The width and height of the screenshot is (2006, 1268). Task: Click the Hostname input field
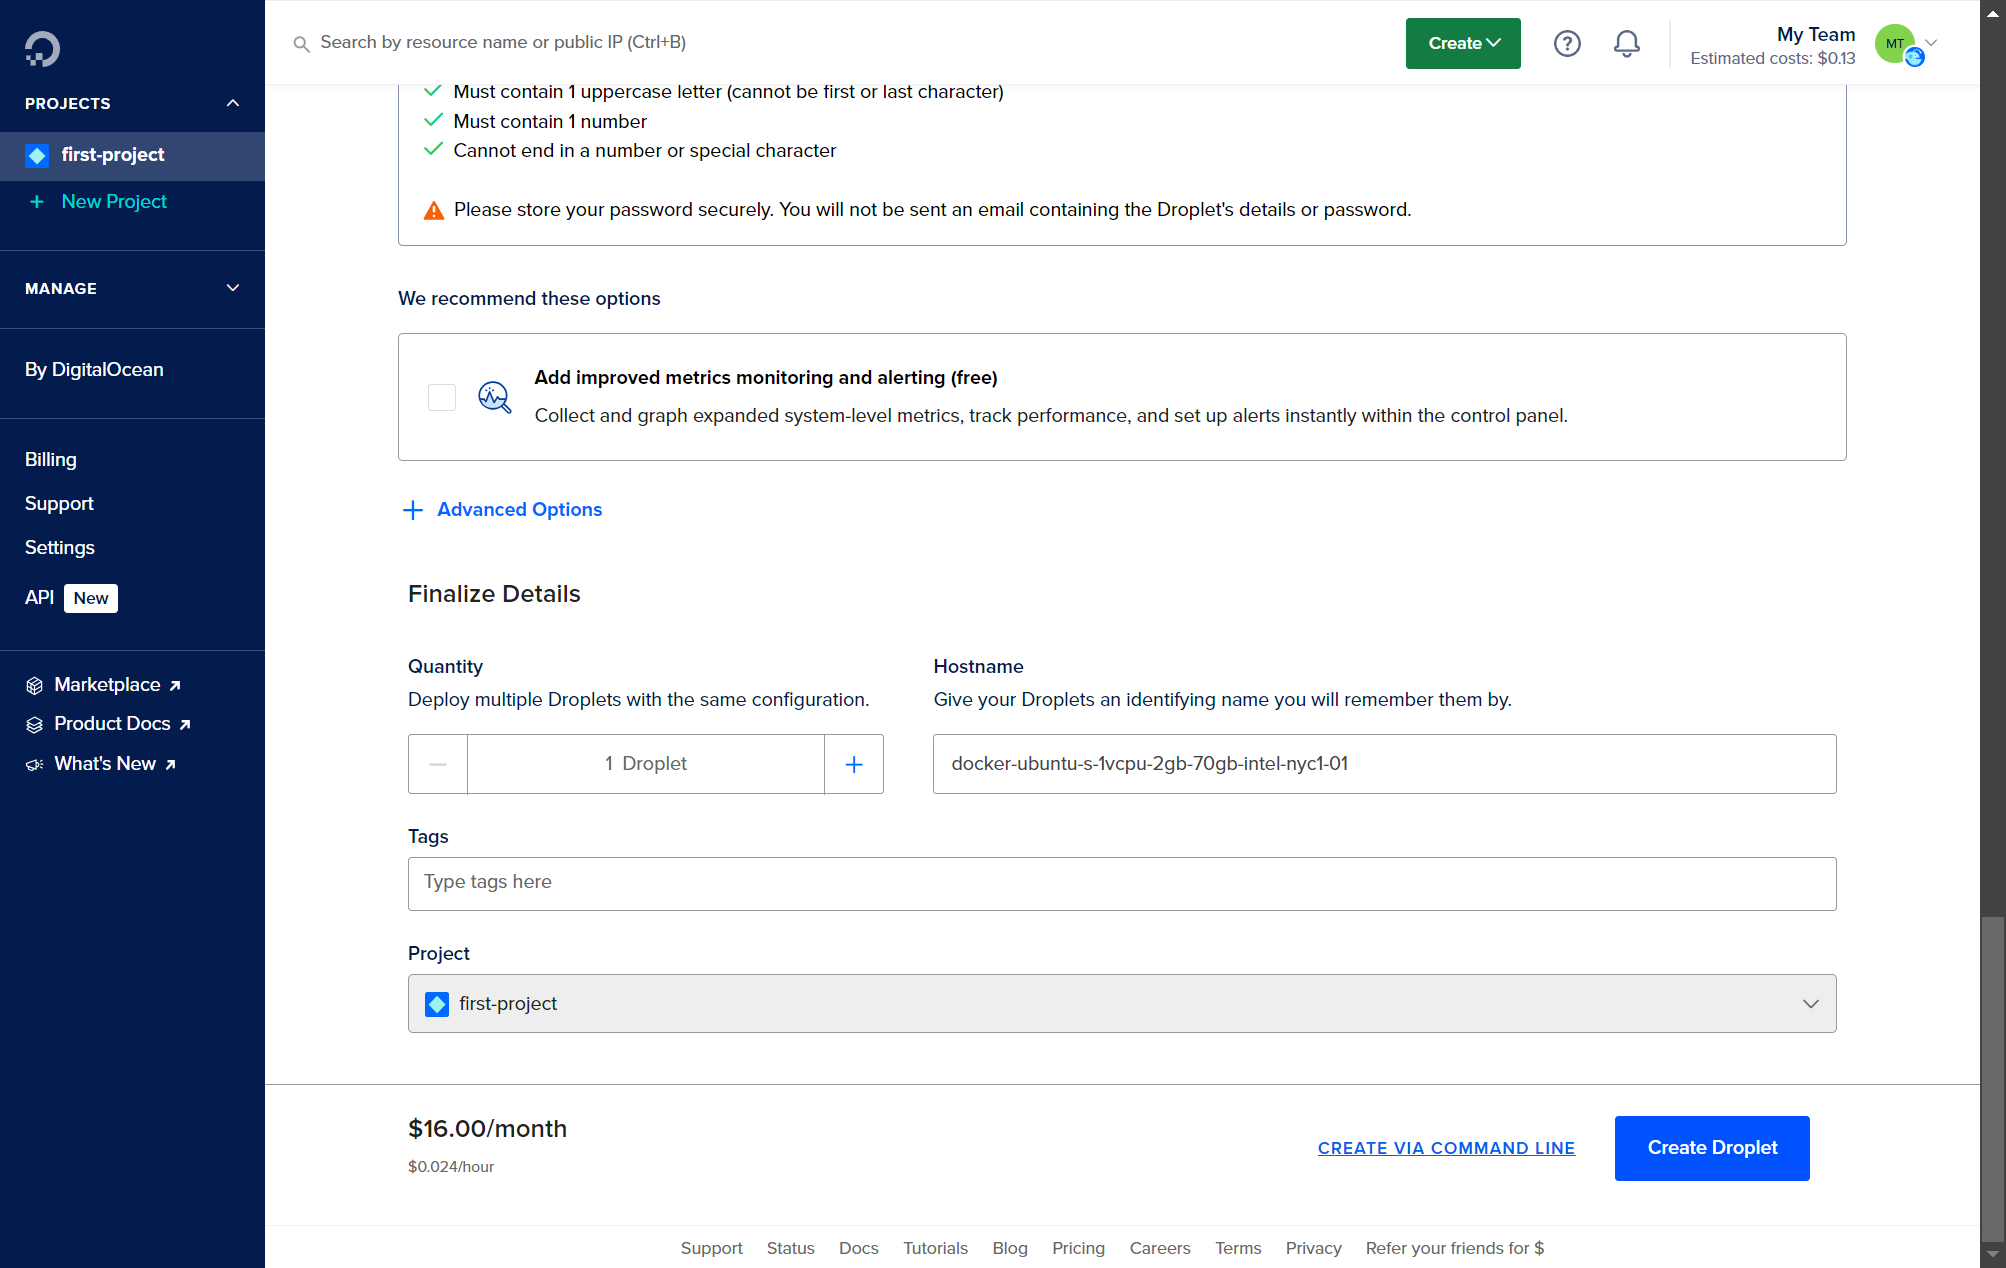pos(1384,764)
